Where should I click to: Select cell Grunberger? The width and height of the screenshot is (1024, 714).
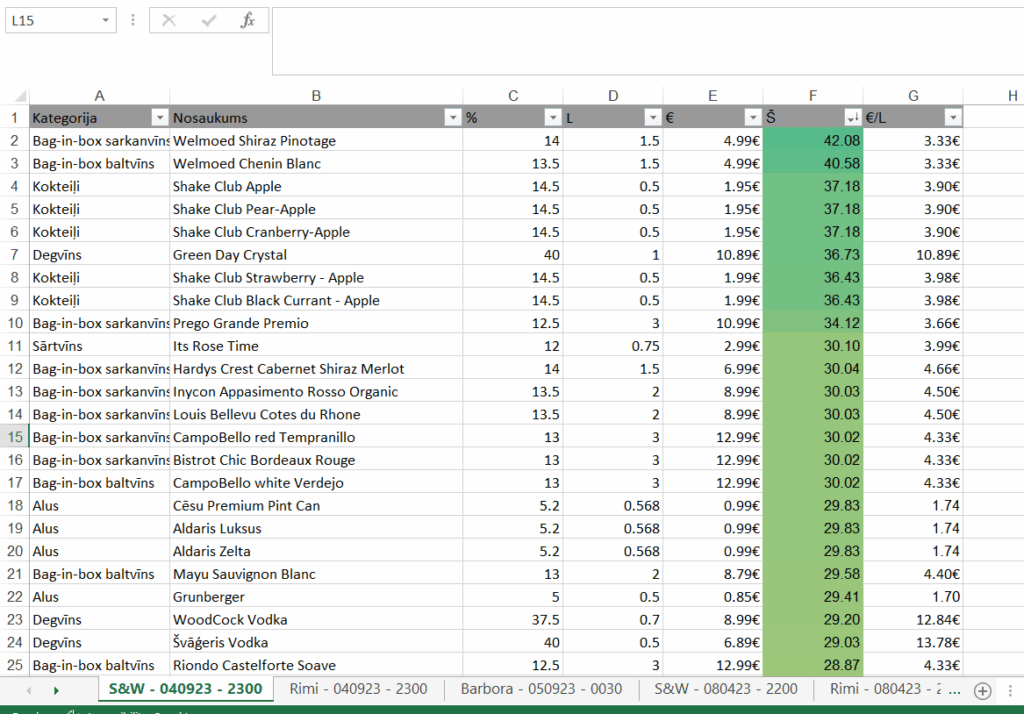pos(316,596)
